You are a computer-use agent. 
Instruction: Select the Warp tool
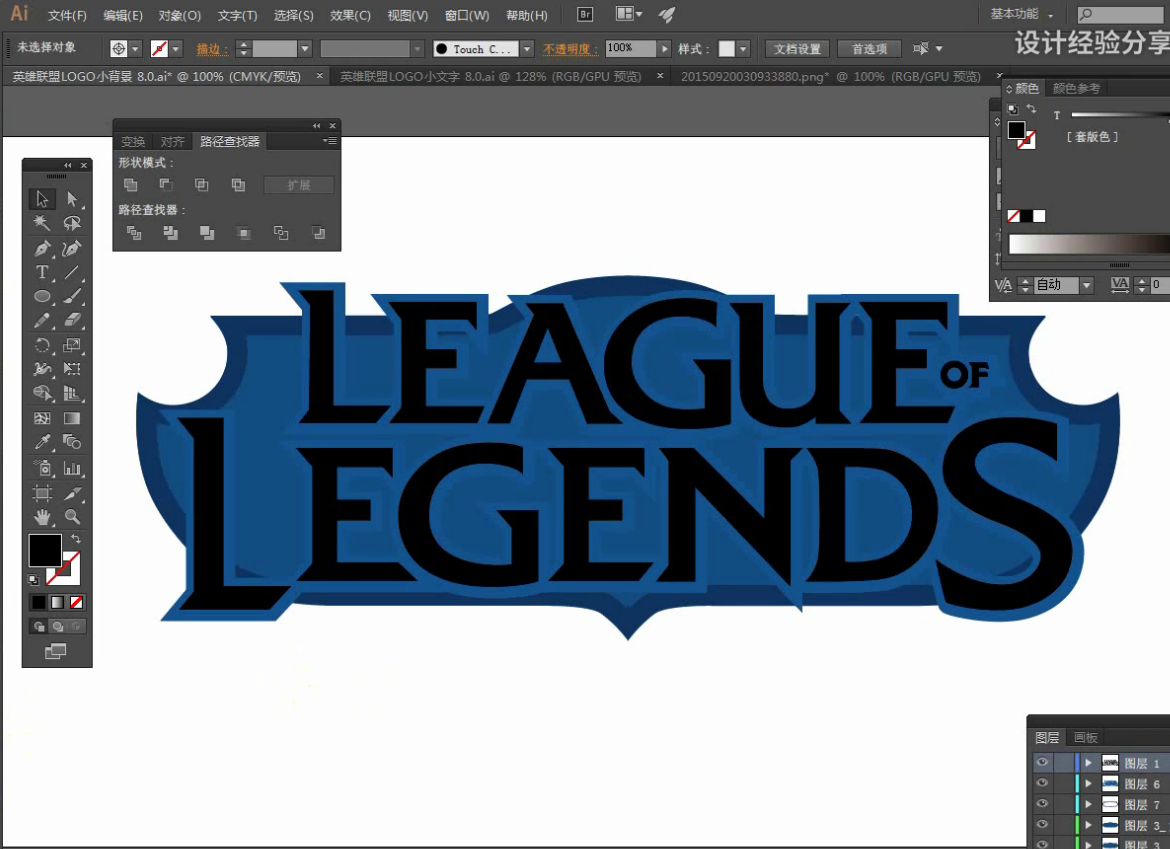pyautogui.click(x=42, y=369)
